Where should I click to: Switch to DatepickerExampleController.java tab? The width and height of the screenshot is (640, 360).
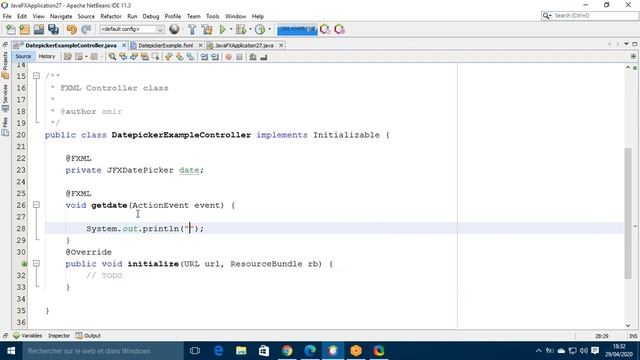pos(71,45)
